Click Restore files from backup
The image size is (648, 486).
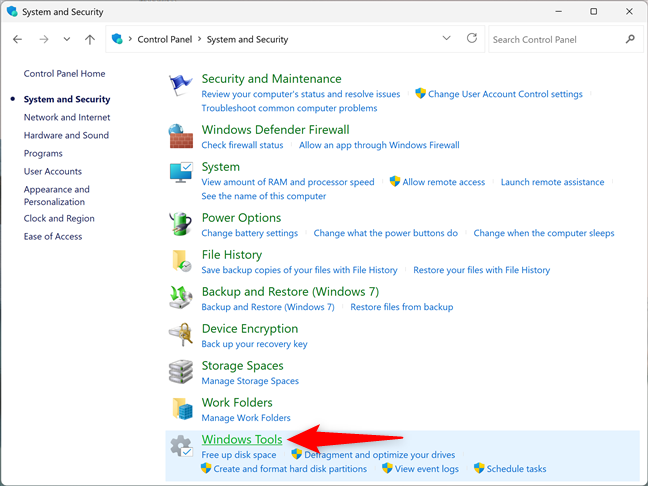coord(402,307)
